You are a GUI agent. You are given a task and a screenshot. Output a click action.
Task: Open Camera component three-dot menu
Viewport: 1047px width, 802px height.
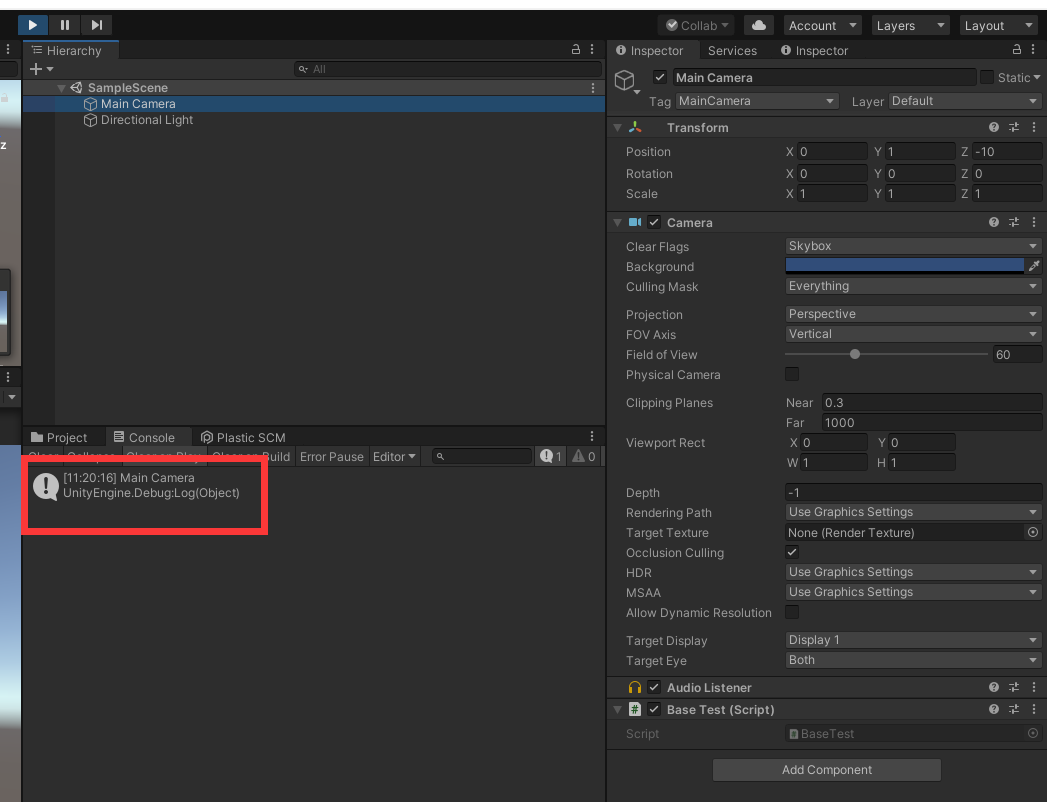(1034, 222)
